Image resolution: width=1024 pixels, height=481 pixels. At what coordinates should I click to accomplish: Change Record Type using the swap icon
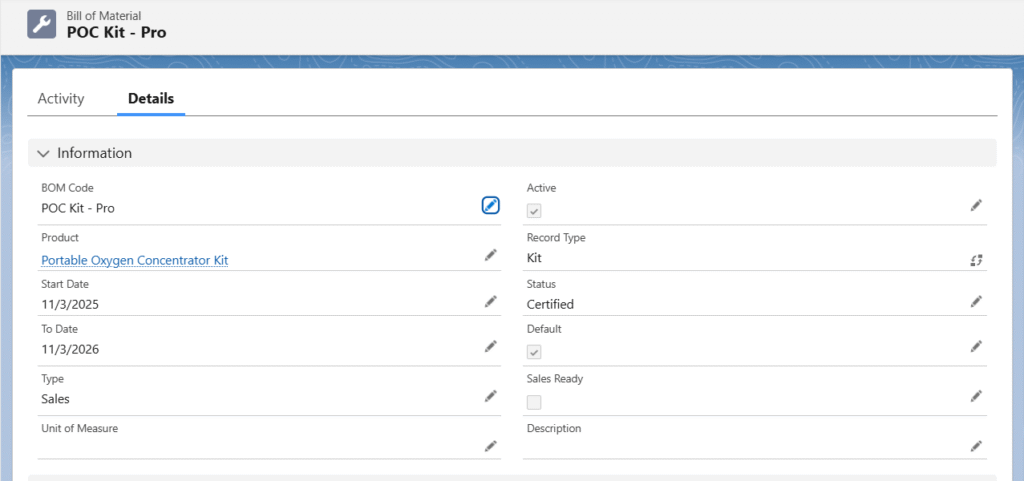(976, 260)
